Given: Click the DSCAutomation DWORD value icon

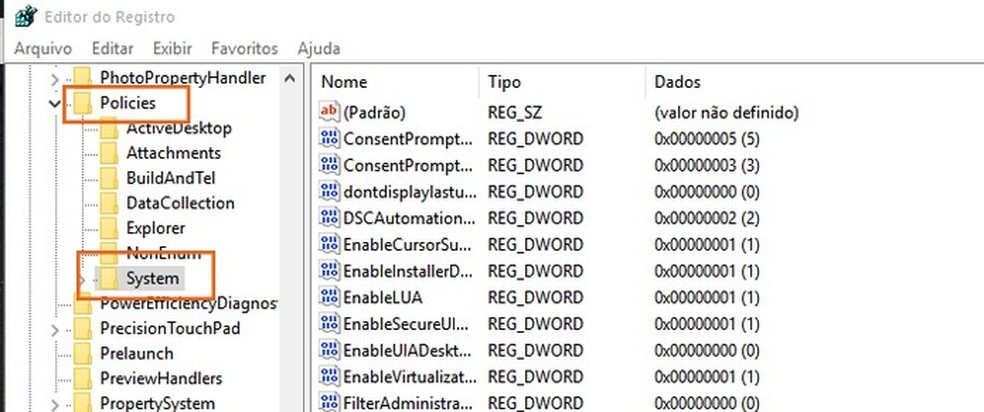Looking at the screenshot, I should tap(330, 217).
